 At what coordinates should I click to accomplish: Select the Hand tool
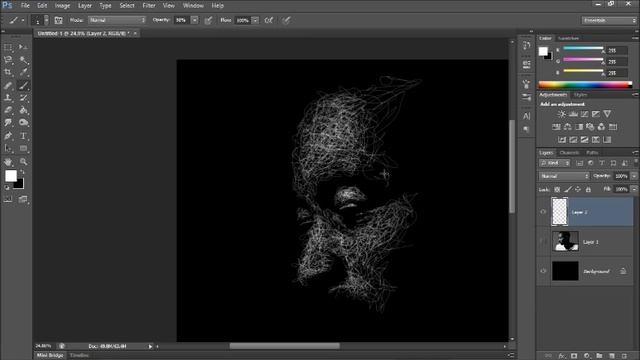tap(8, 162)
